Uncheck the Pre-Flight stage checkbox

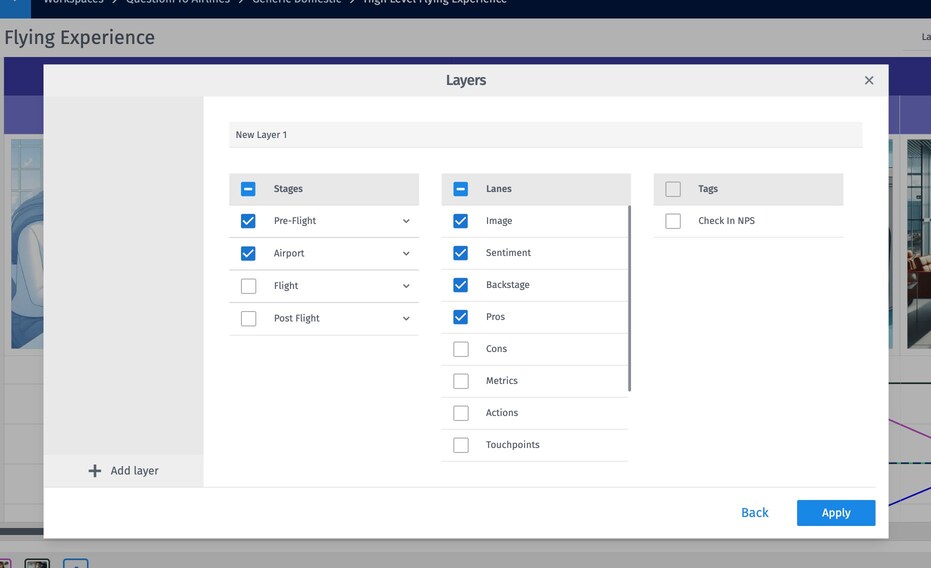(x=248, y=221)
